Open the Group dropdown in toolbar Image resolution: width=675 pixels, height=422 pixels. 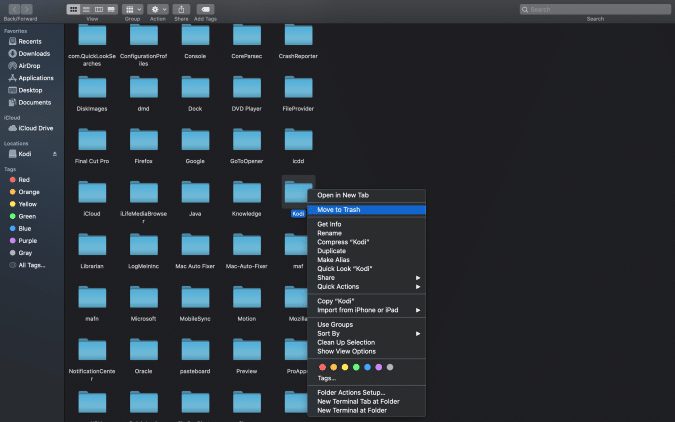133,9
